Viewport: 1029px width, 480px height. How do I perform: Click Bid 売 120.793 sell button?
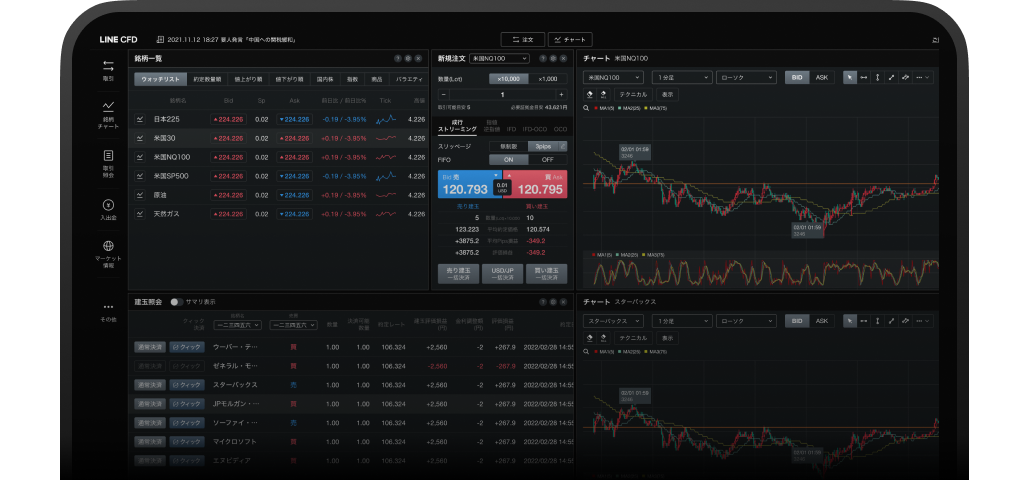point(469,185)
